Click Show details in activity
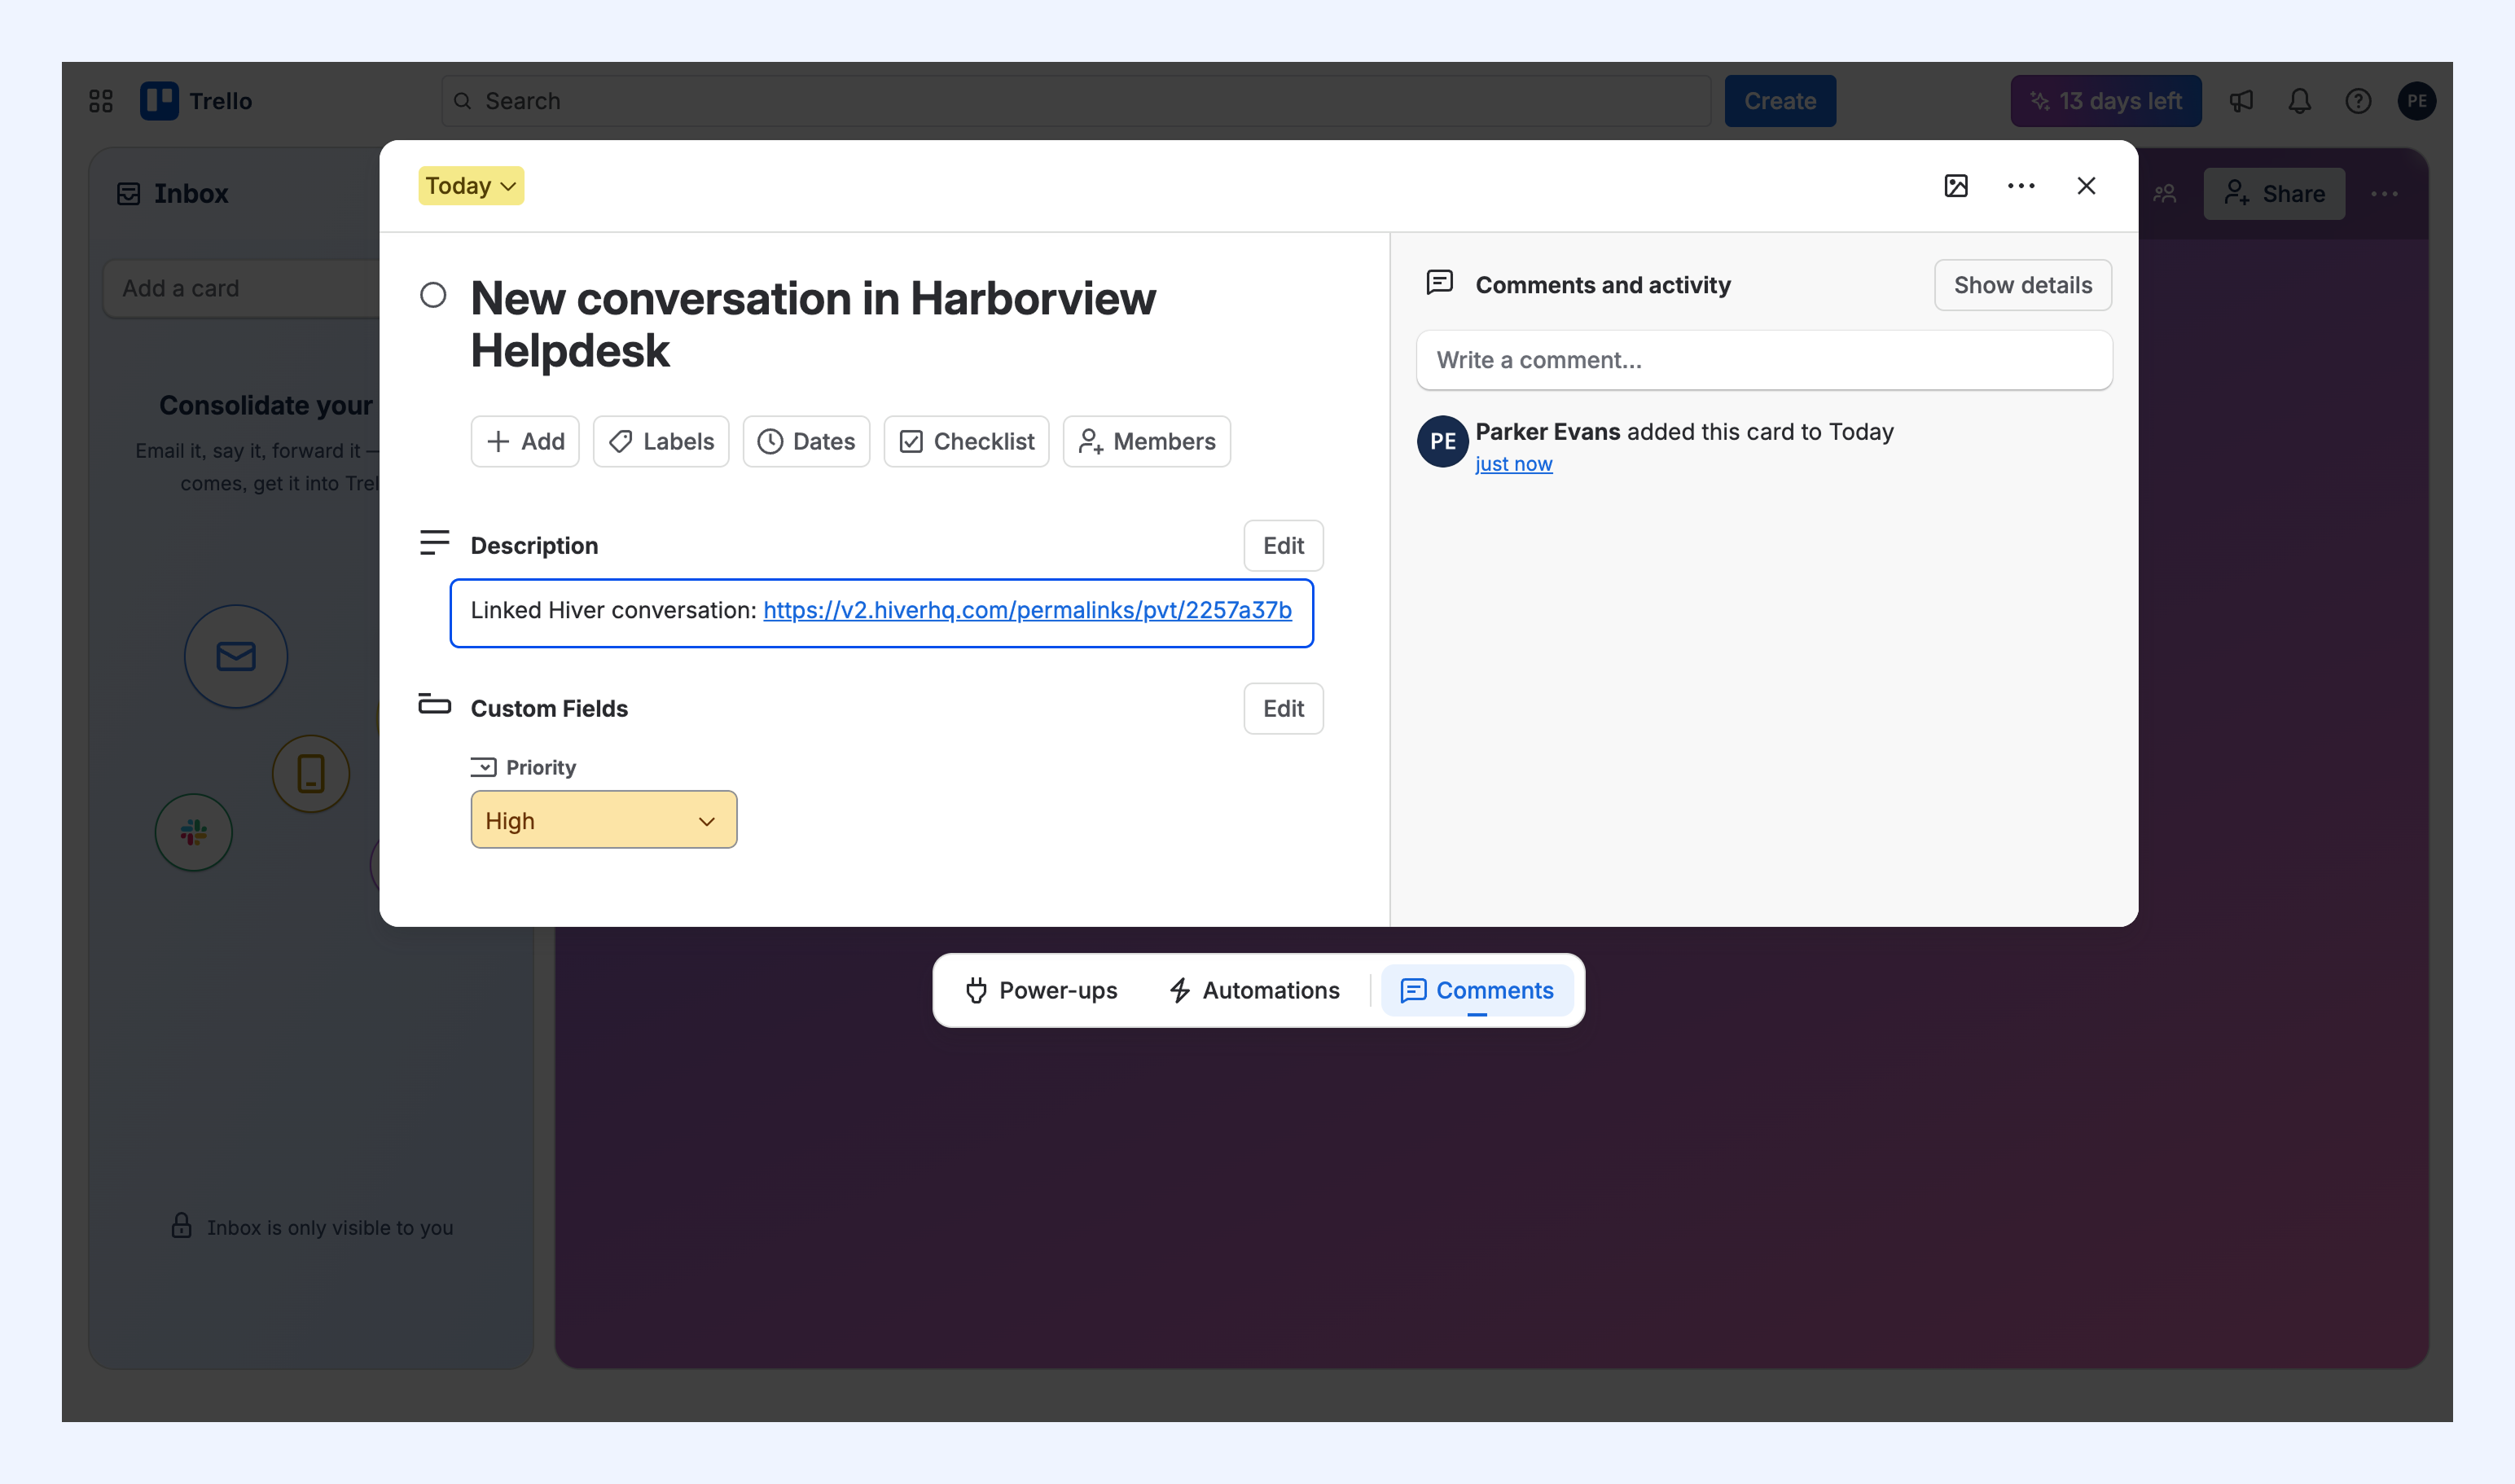This screenshot has width=2515, height=1484. tap(2022, 285)
